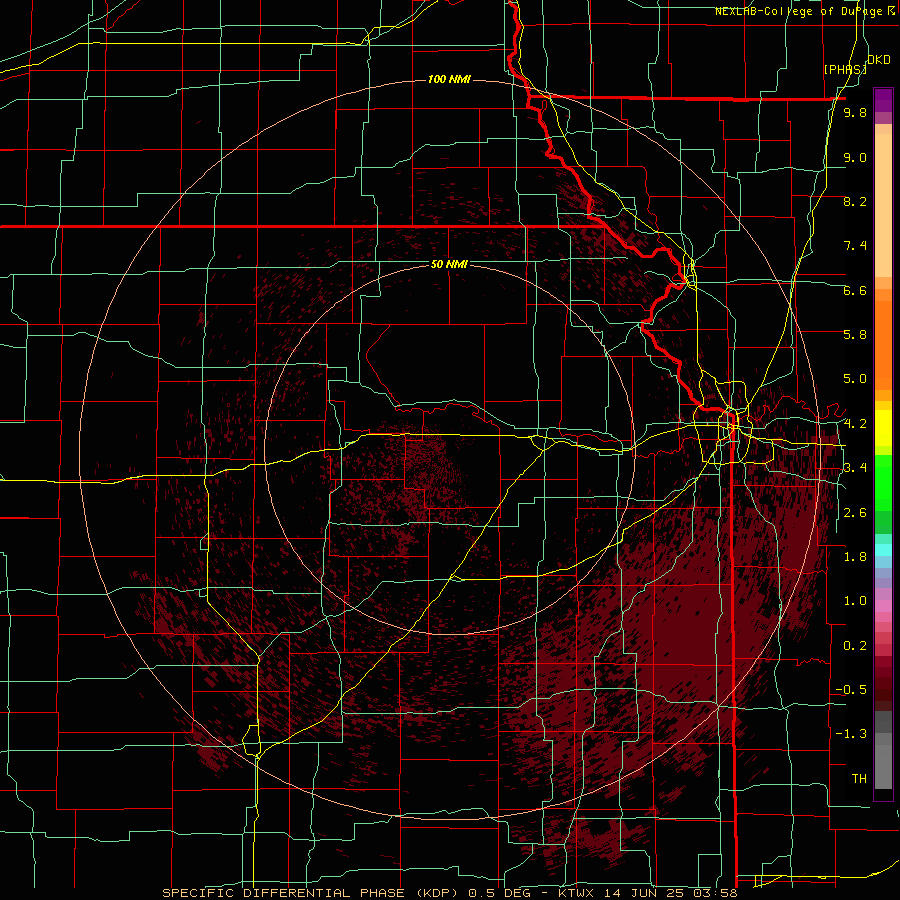This screenshot has width=900, height=900.
Task: Click the TH threshold label on the color scale
Action: [x=859, y=779]
